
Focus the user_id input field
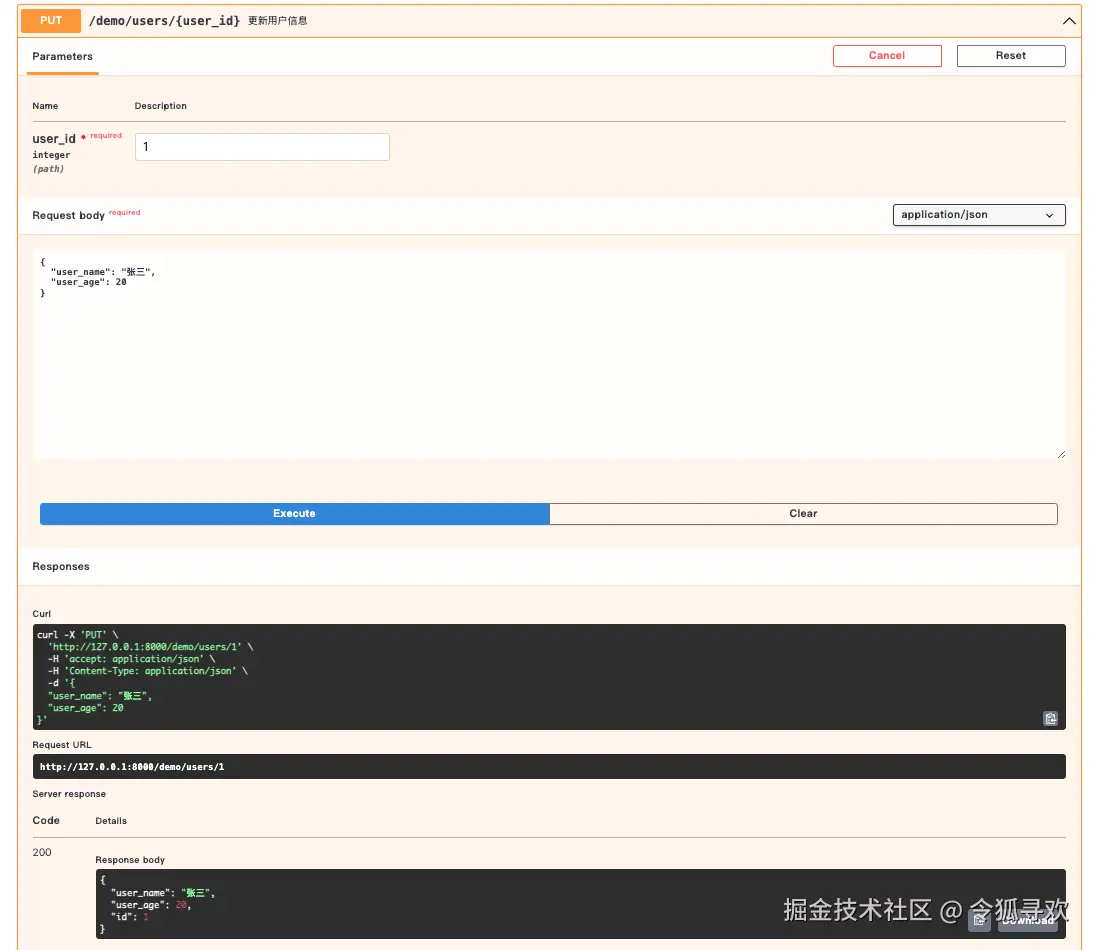(x=262, y=147)
